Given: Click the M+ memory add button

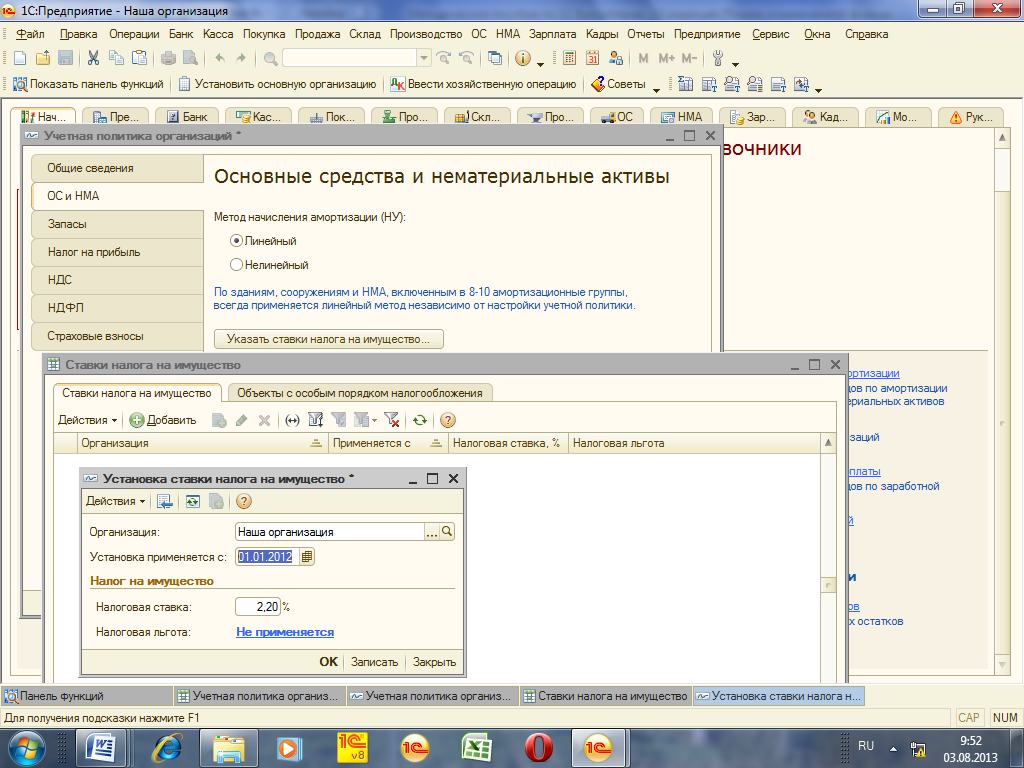Looking at the screenshot, I should pyautogui.click(x=666, y=58).
